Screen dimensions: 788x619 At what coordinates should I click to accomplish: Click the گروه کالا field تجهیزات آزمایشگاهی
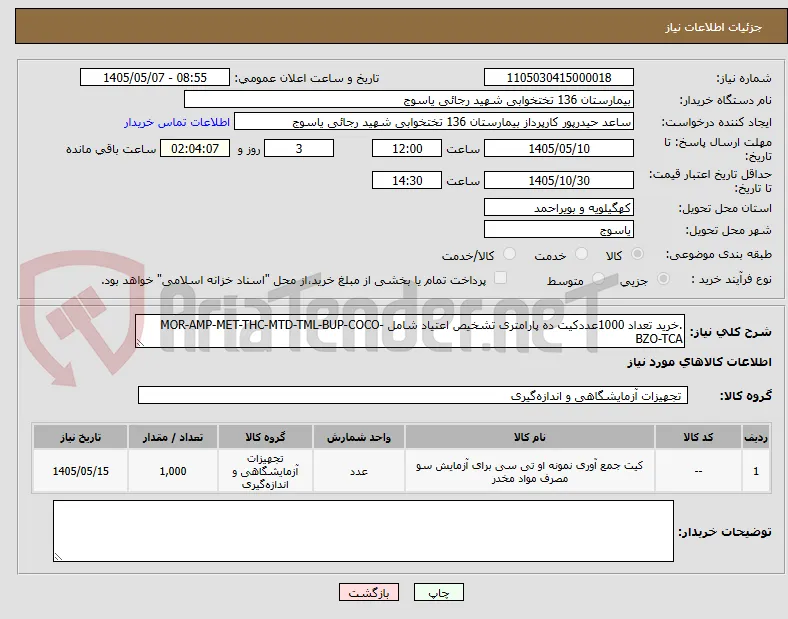(413, 395)
